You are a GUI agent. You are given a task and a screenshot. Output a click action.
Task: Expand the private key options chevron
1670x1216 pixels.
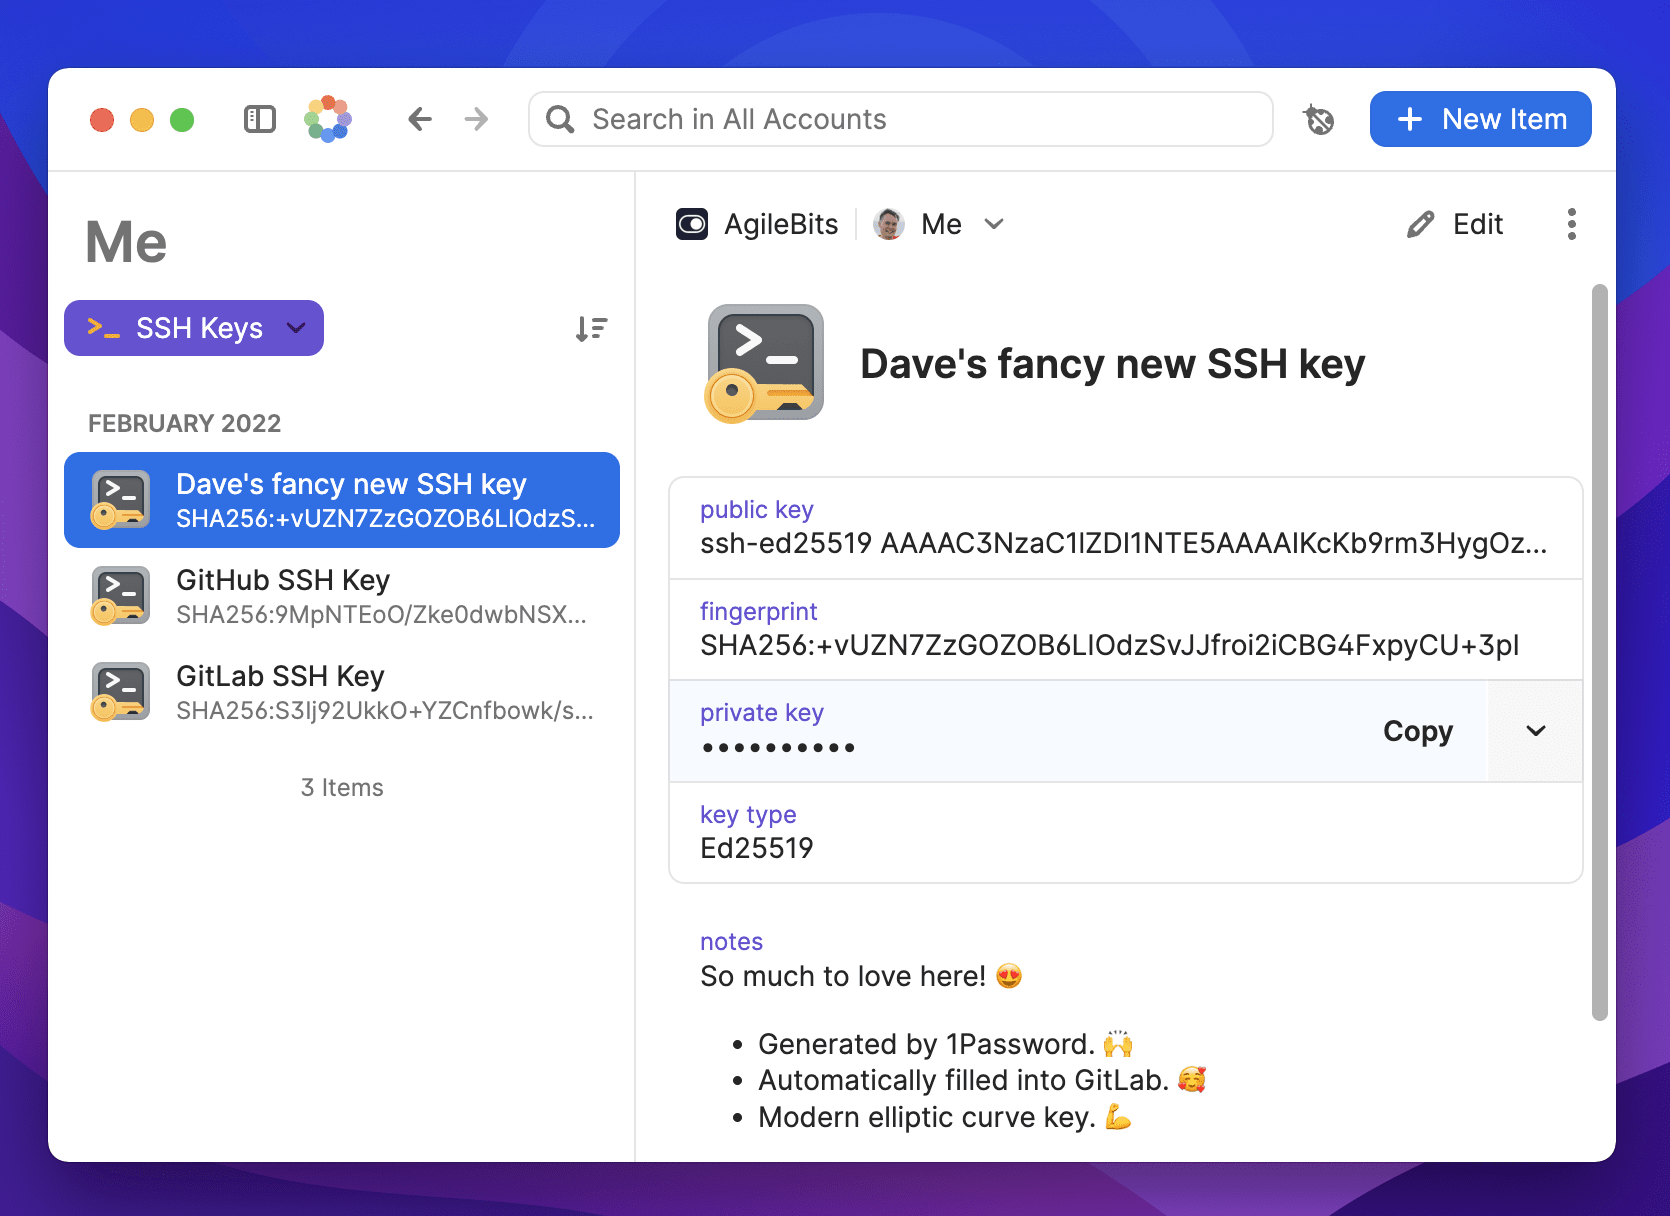tap(1535, 731)
